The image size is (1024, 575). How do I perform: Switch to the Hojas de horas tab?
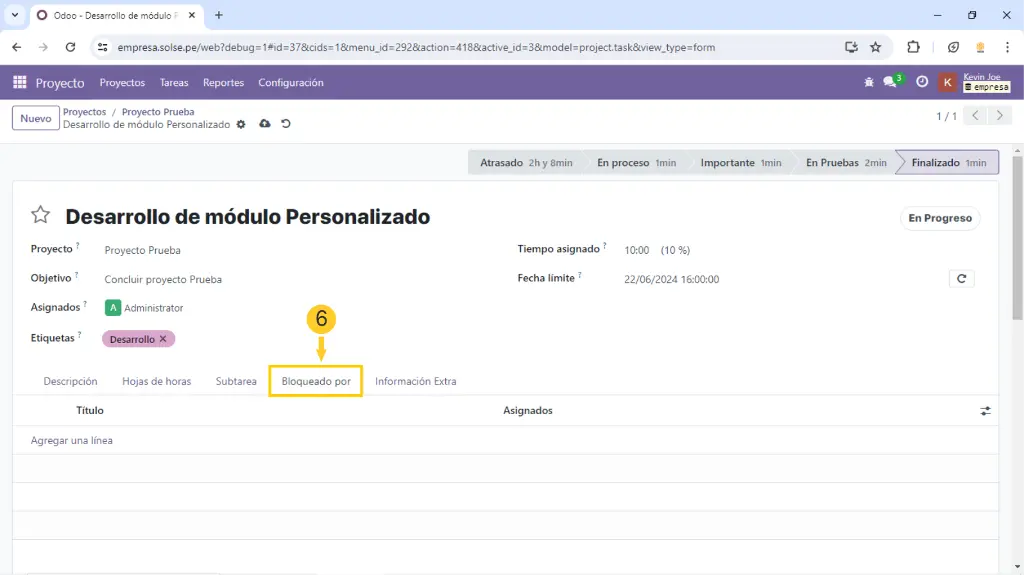tap(156, 381)
